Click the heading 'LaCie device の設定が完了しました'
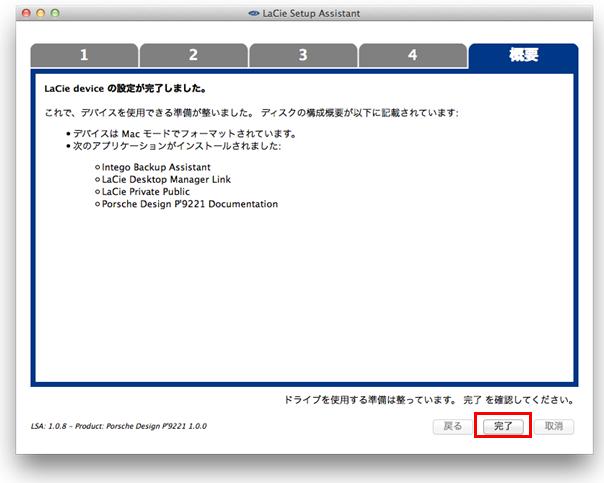 tap(125, 88)
